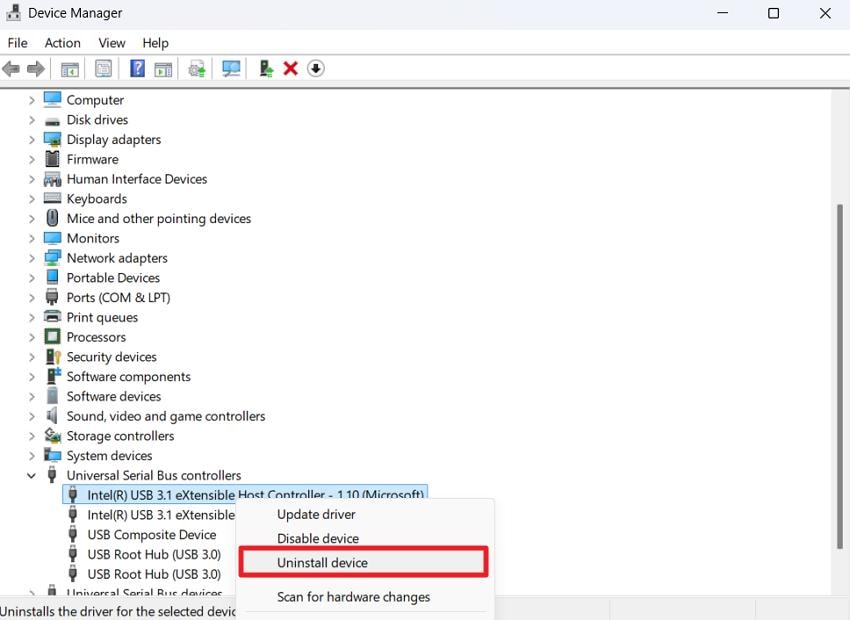Toggle the Show/Hide console tree icon
Screen dimensions: 850x620
point(69,68)
